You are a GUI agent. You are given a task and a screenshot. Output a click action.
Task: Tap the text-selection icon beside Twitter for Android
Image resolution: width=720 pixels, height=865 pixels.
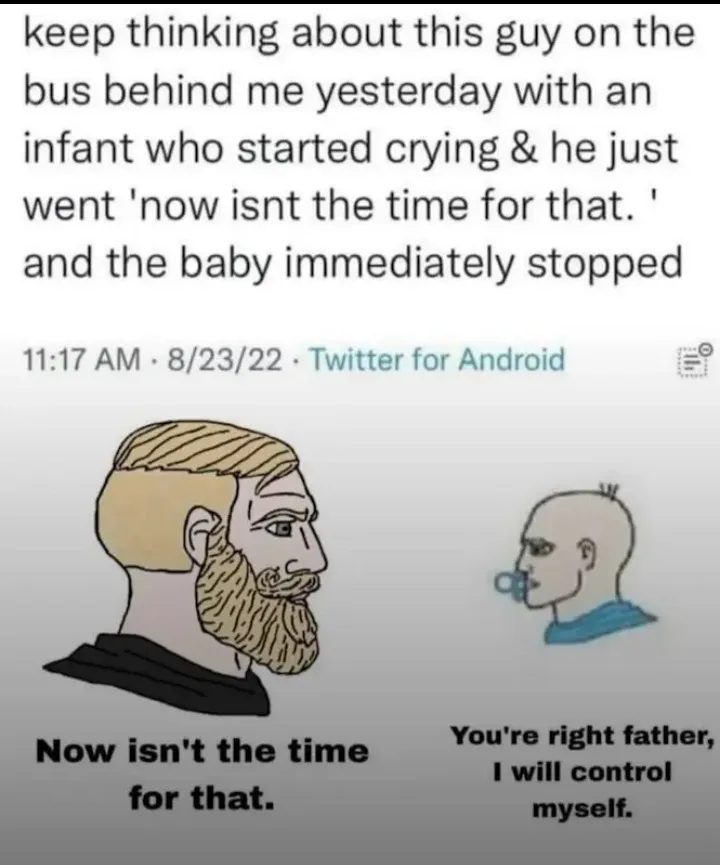point(696,360)
